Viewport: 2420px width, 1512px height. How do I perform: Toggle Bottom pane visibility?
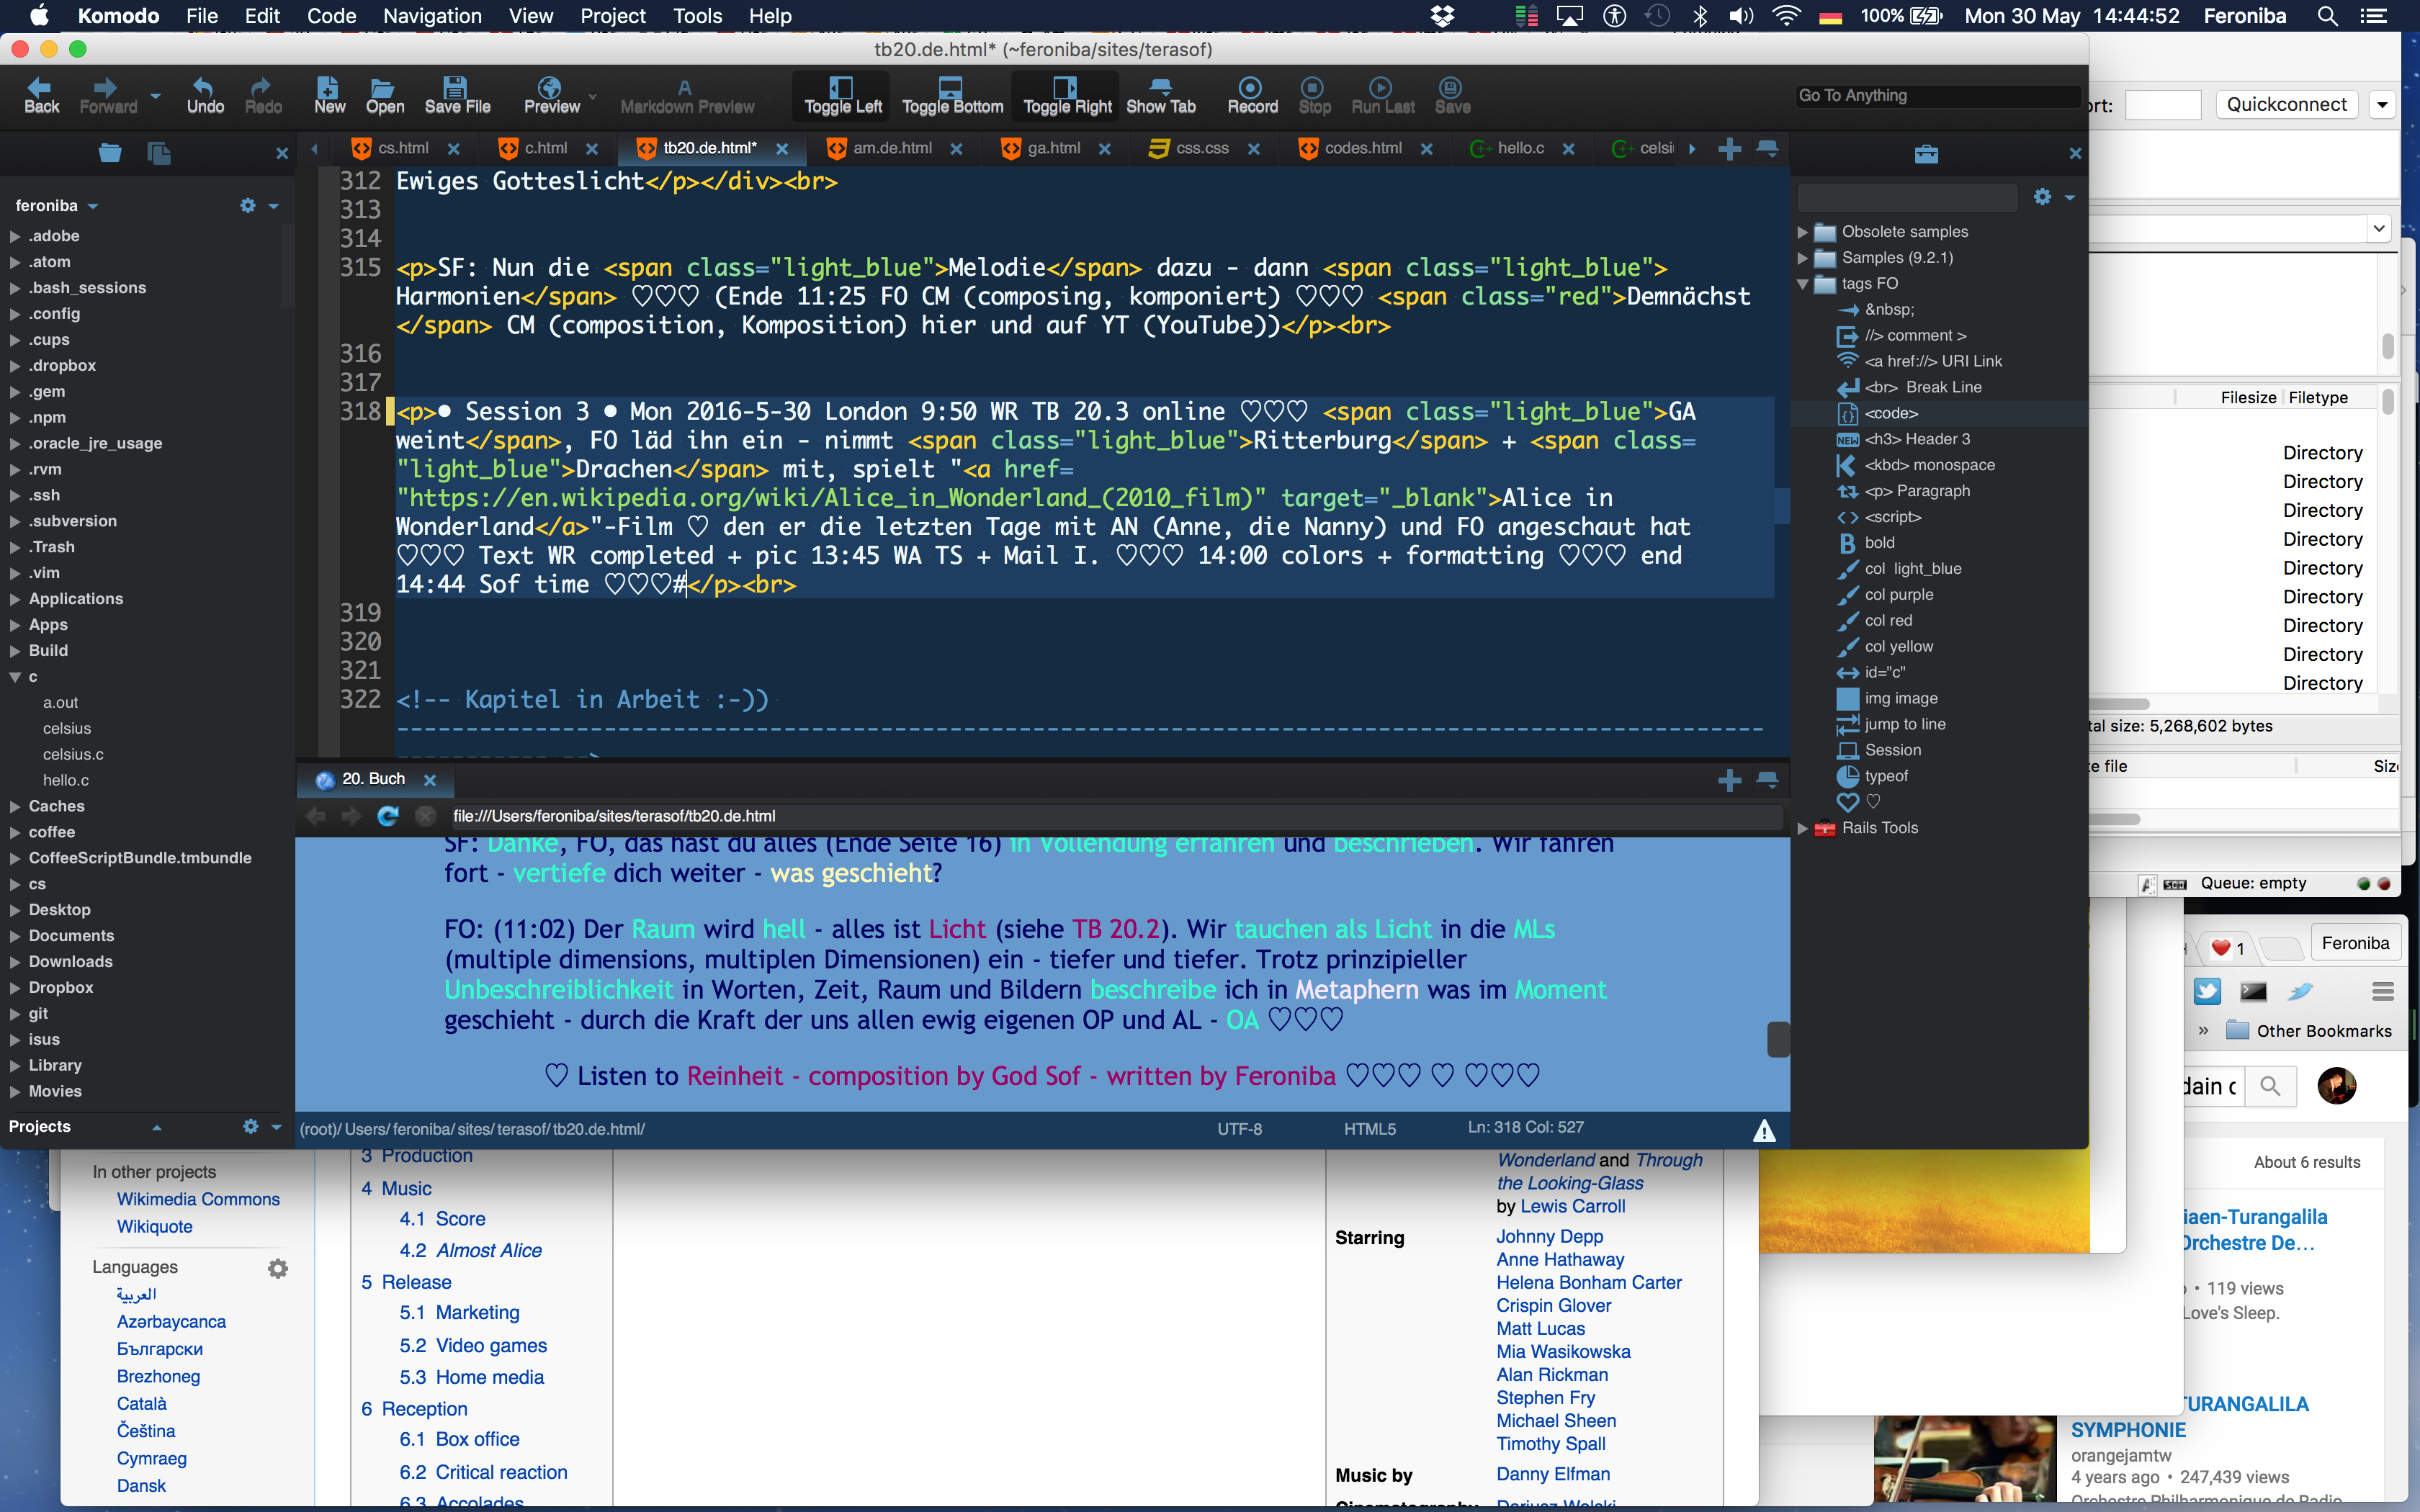pyautogui.click(x=951, y=95)
